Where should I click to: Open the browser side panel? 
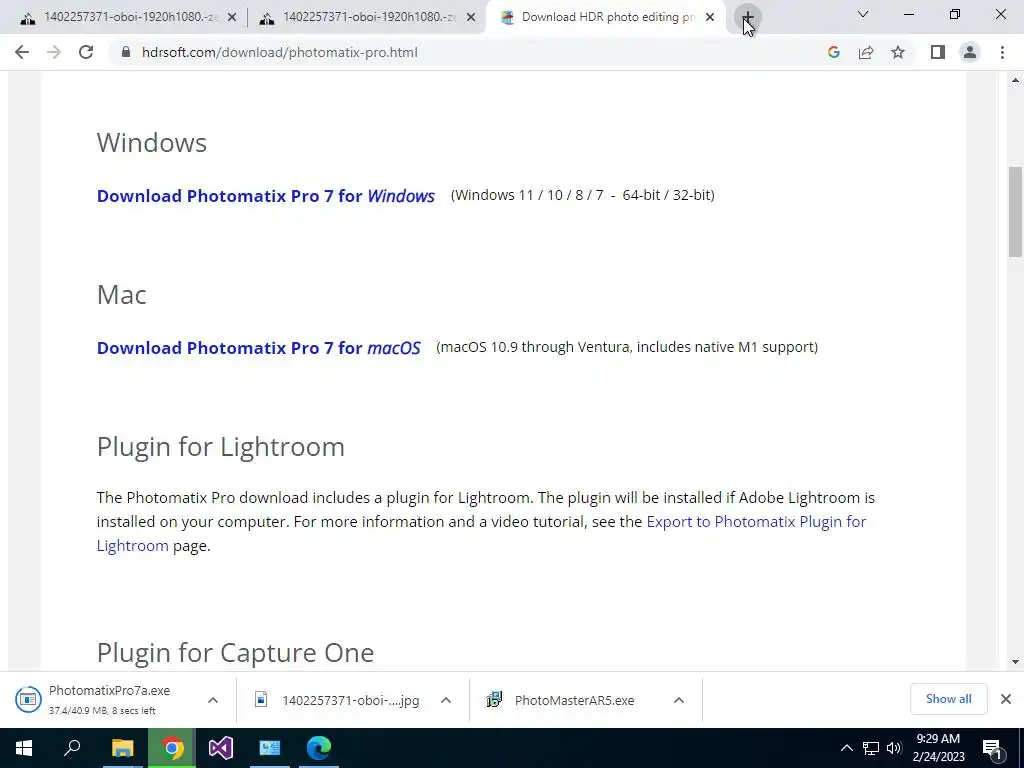[x=938, y=52]
